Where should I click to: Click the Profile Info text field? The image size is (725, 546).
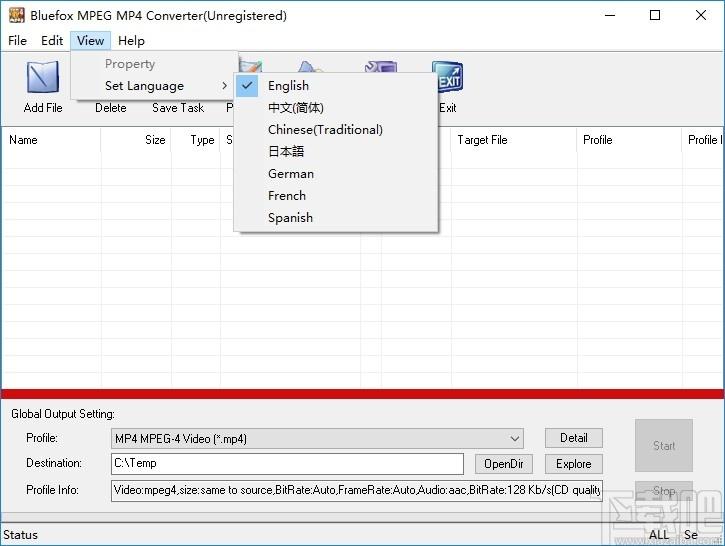click(x=356, y=490)
